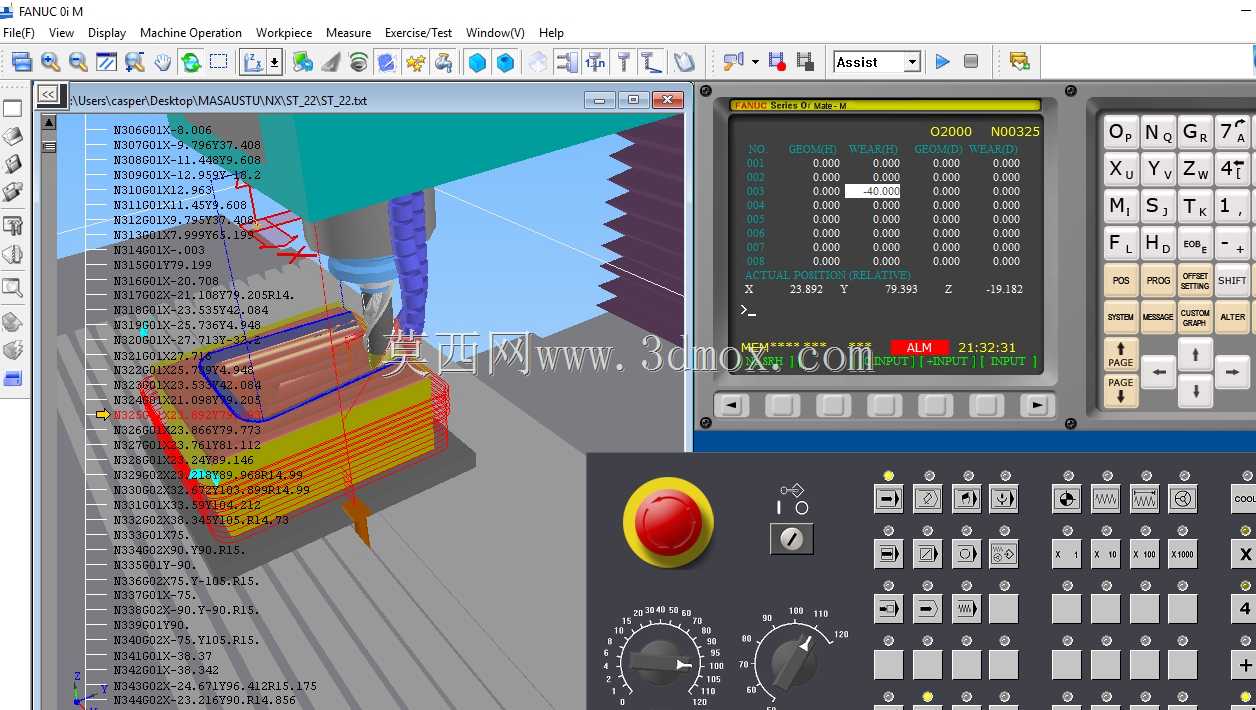This screenshot has width=1256, height=710.
Task: Toggle the edit mode pencil button
Action: pyautogui.click(x=927, y=498)
